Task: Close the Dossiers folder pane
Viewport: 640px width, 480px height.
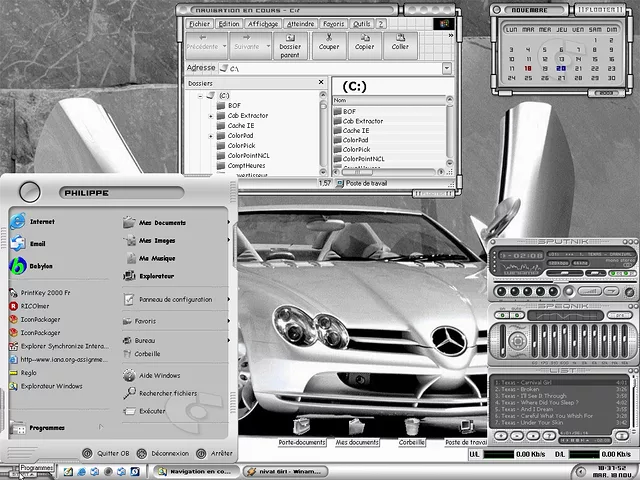Action: [x=319, y=83]
